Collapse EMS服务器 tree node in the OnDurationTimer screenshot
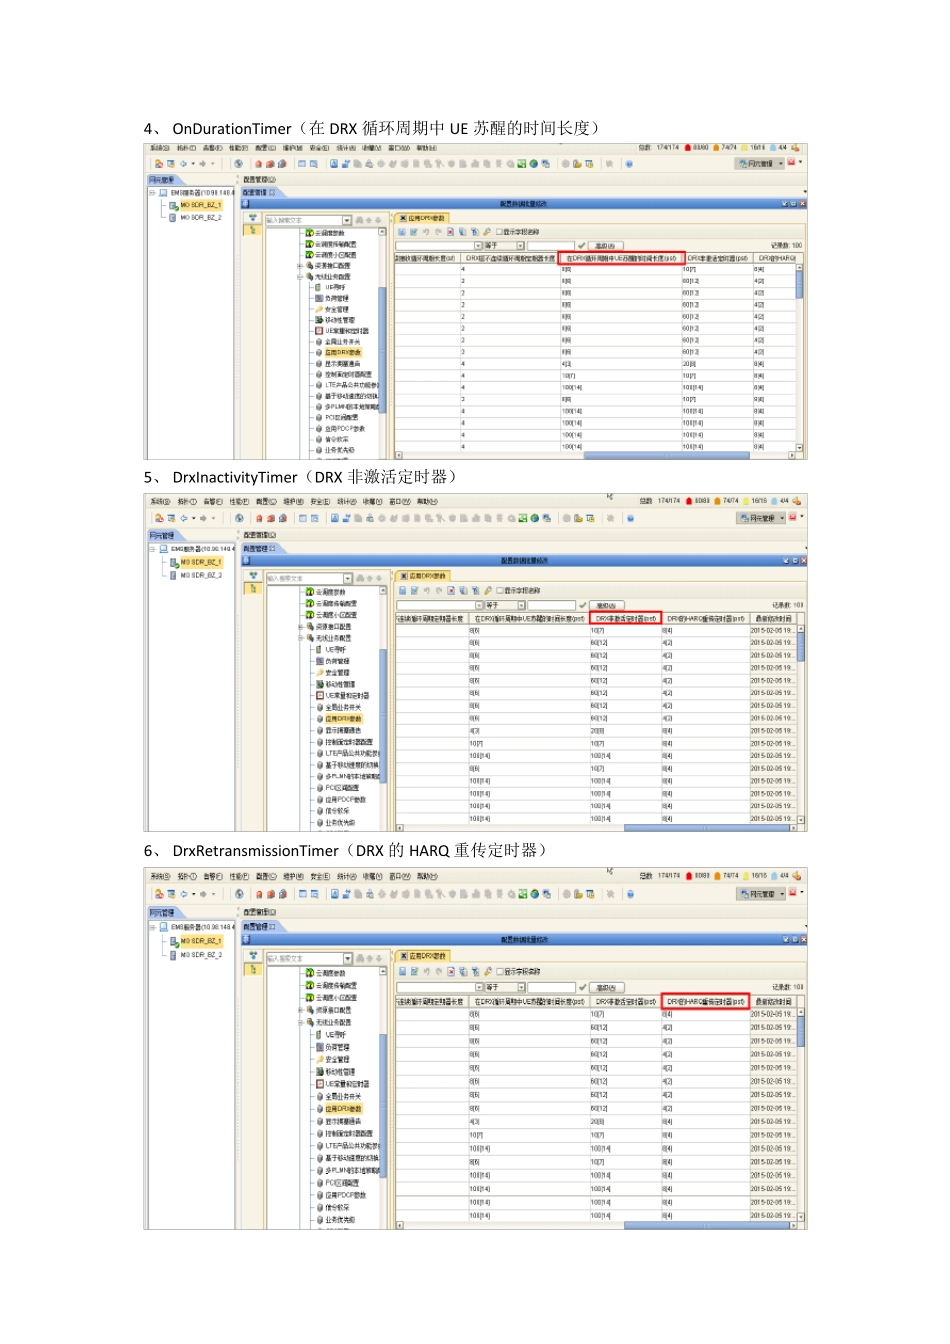Image resolution: width=950 pixels, height=1344 pixels. tap(152, 193)
